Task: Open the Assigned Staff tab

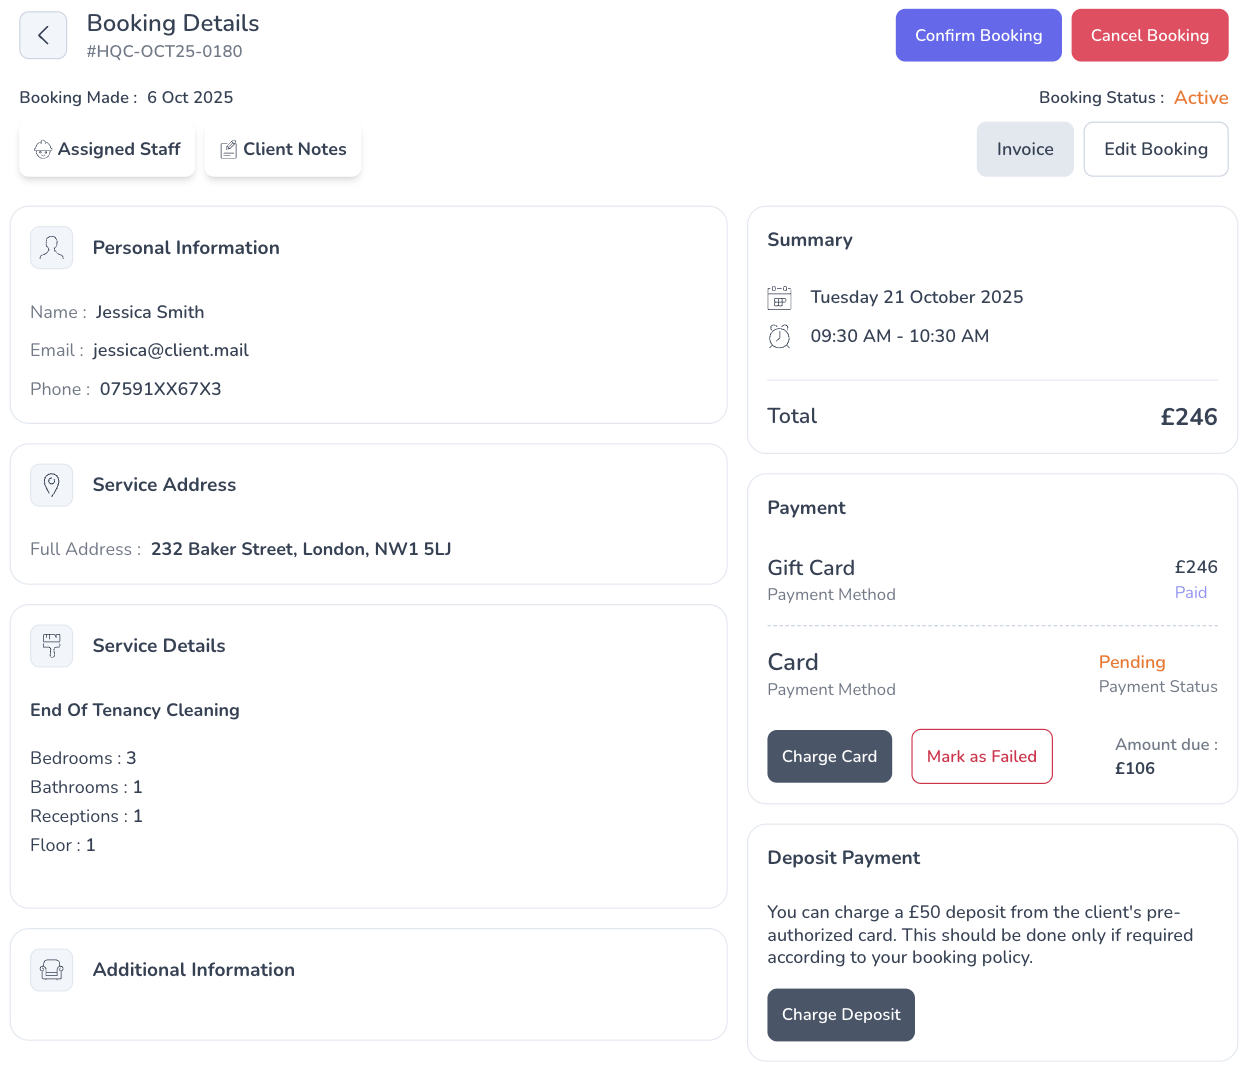Action: tap(107, 150)
